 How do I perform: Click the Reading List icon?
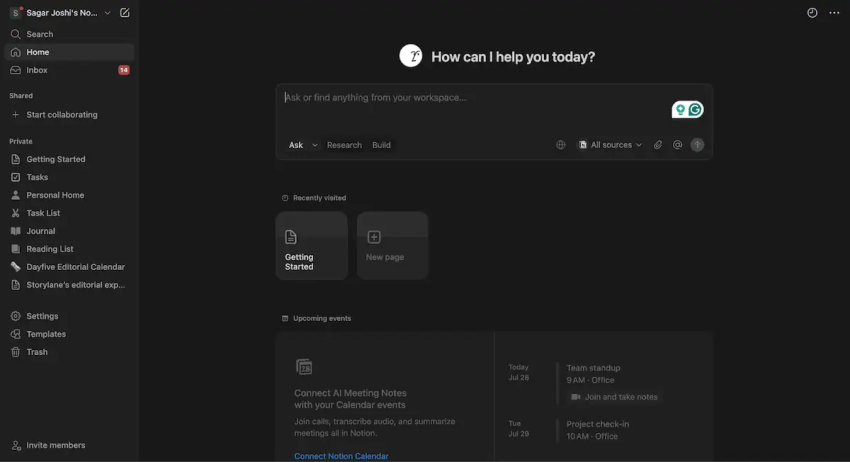pos(16,248)
